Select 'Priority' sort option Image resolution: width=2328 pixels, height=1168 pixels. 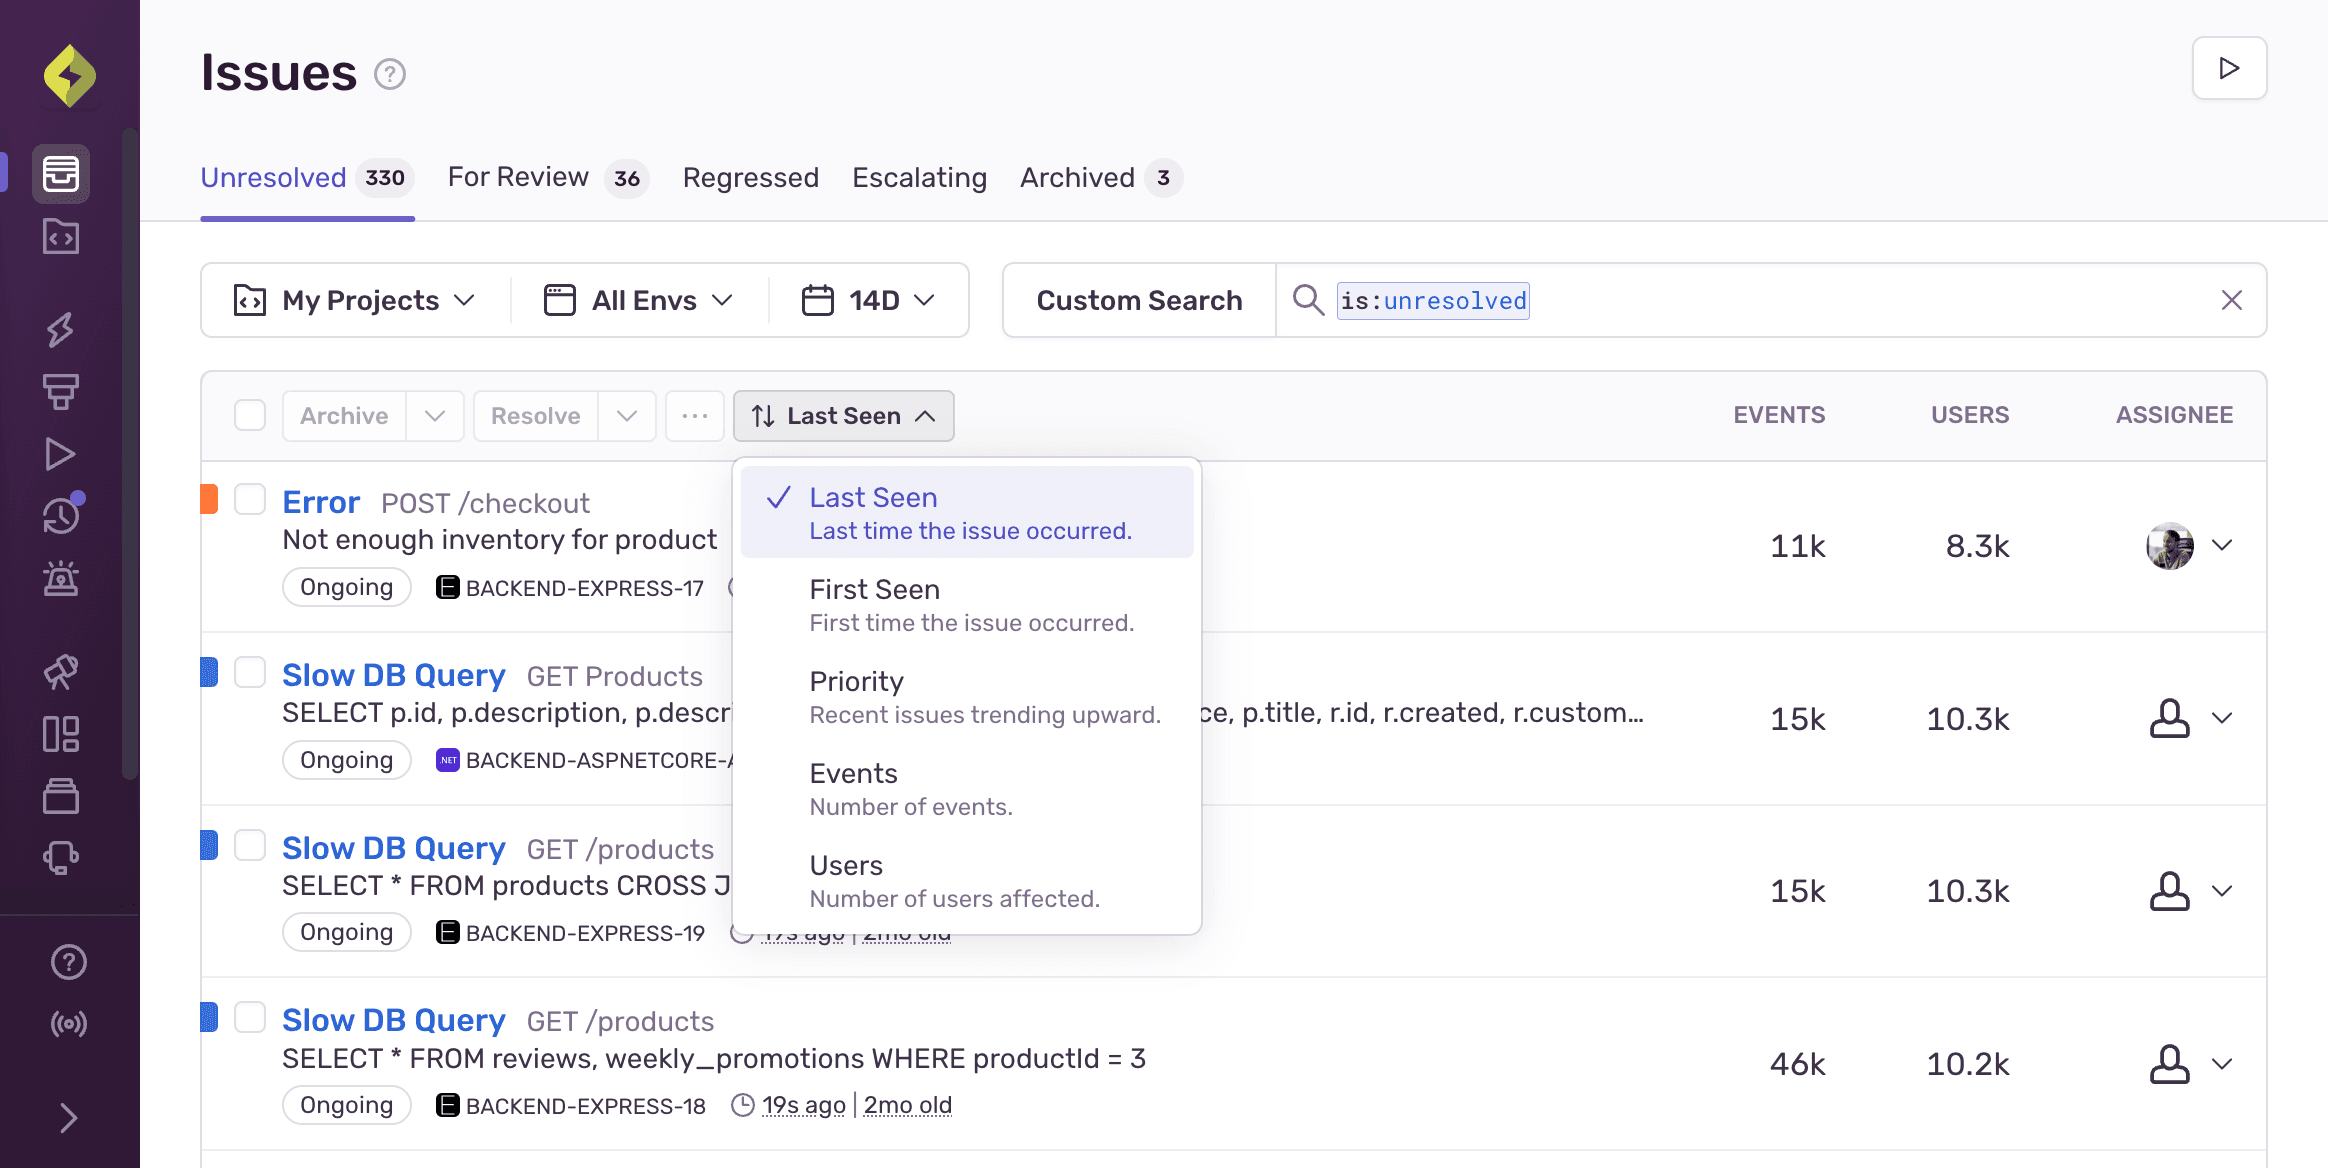coord(856,679)
